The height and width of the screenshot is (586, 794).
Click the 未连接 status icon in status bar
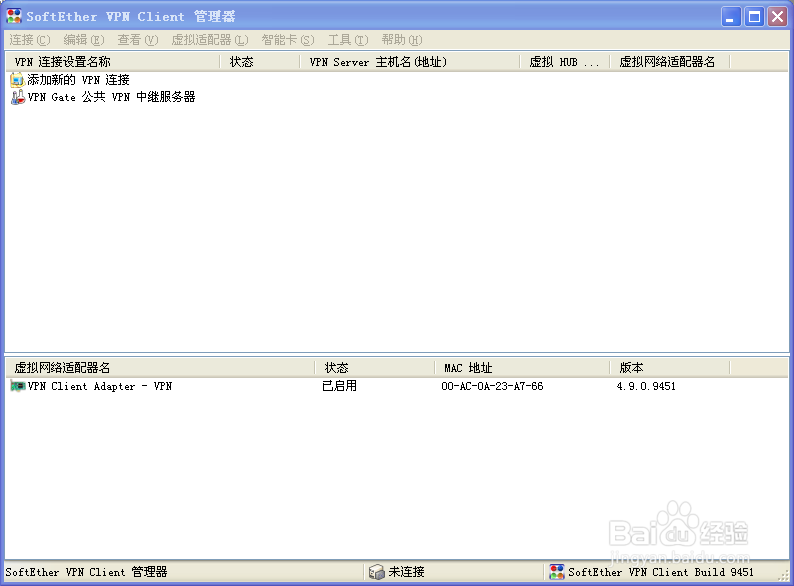click(376, 572)
